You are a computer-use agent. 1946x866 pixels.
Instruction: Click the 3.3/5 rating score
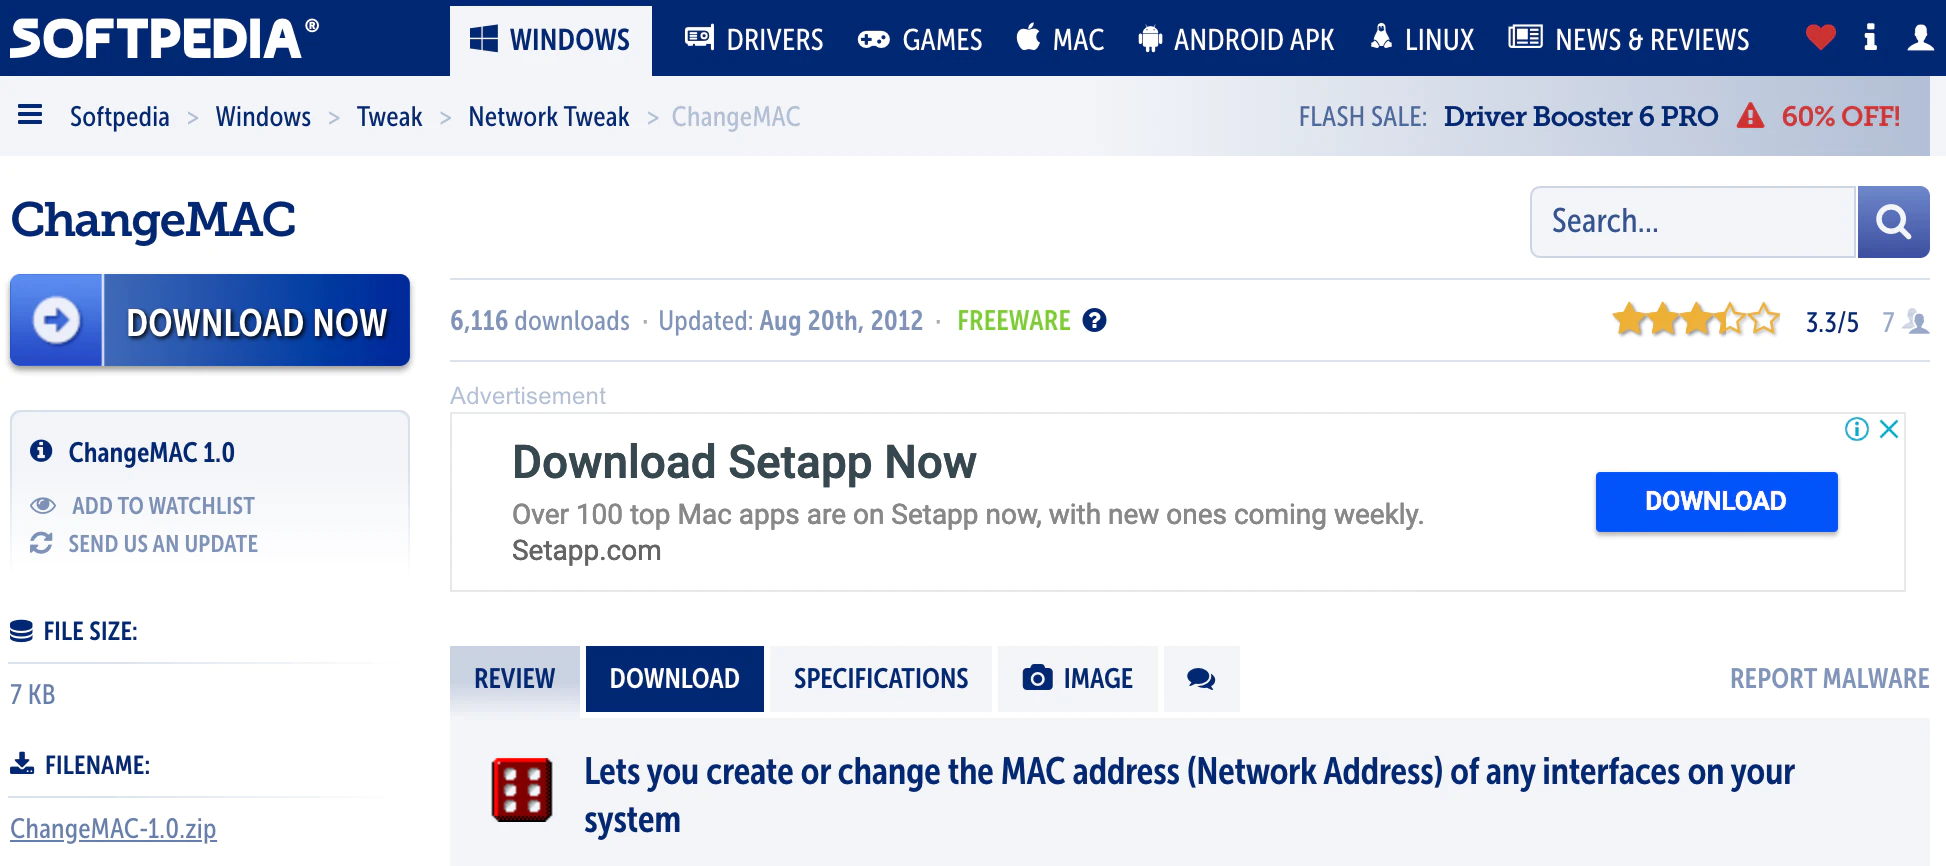click(1832, 322)
